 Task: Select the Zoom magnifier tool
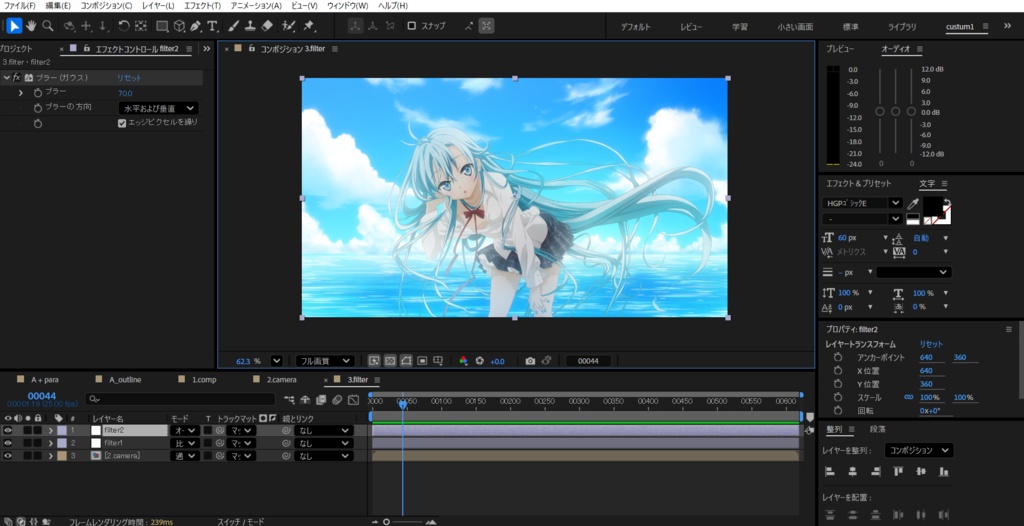point(48,26)
